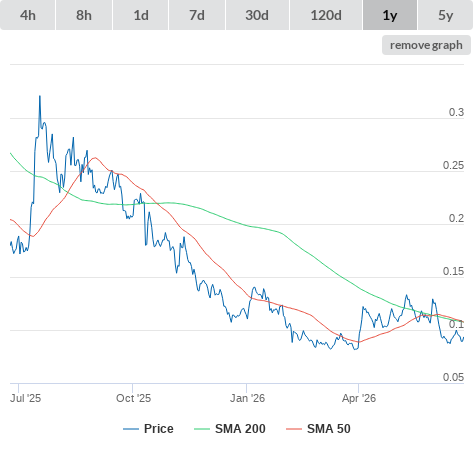Image resolution: width=474 pixels, height=455 pixels.
Task: Click the red SMA 50 legend line marker
Action: 294,429
